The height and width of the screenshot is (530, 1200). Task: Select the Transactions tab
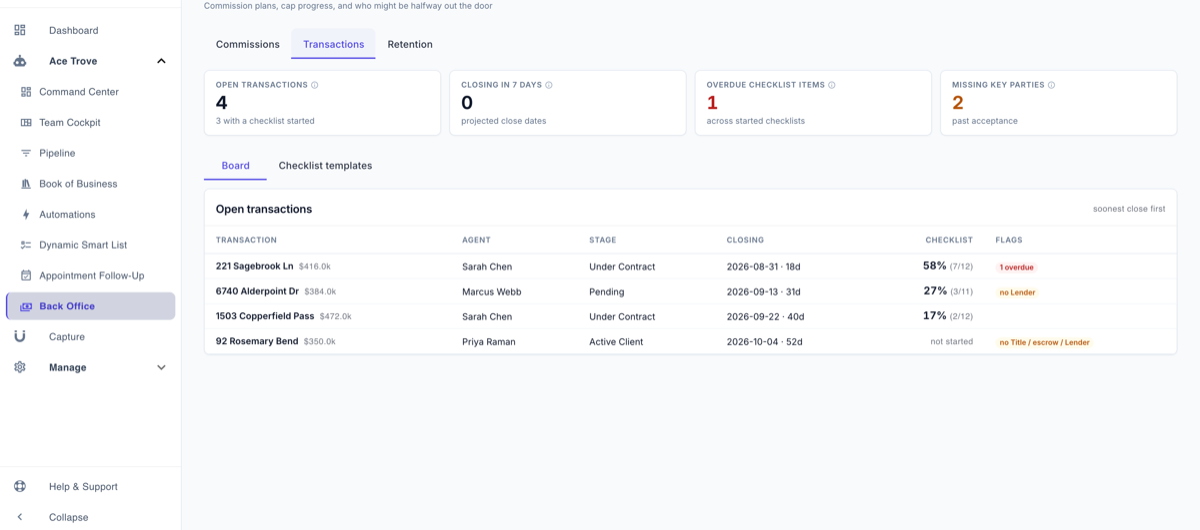(x=334, y=44)
